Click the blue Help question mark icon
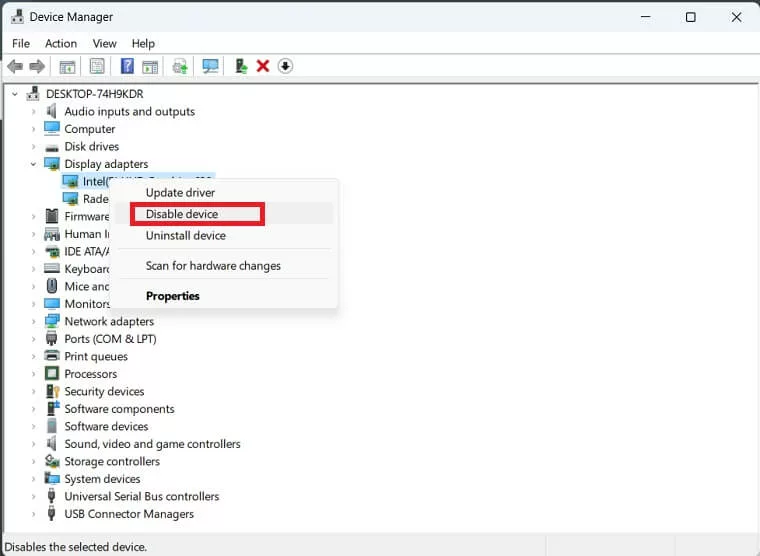Image resolution: width=760 pixels, height=556 pixels. [127, 66]
